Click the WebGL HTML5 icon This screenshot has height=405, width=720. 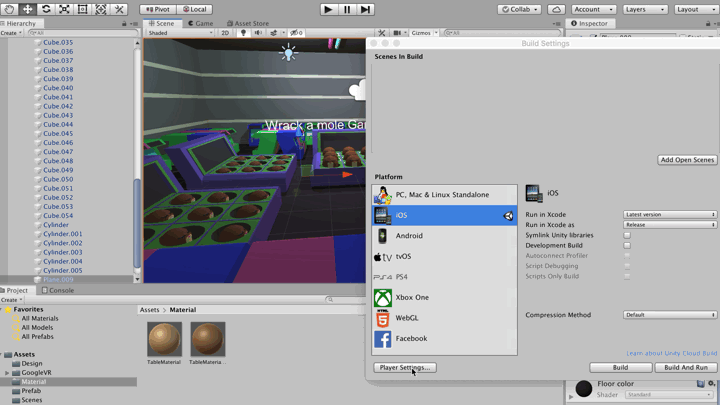(x=382, y=318)
